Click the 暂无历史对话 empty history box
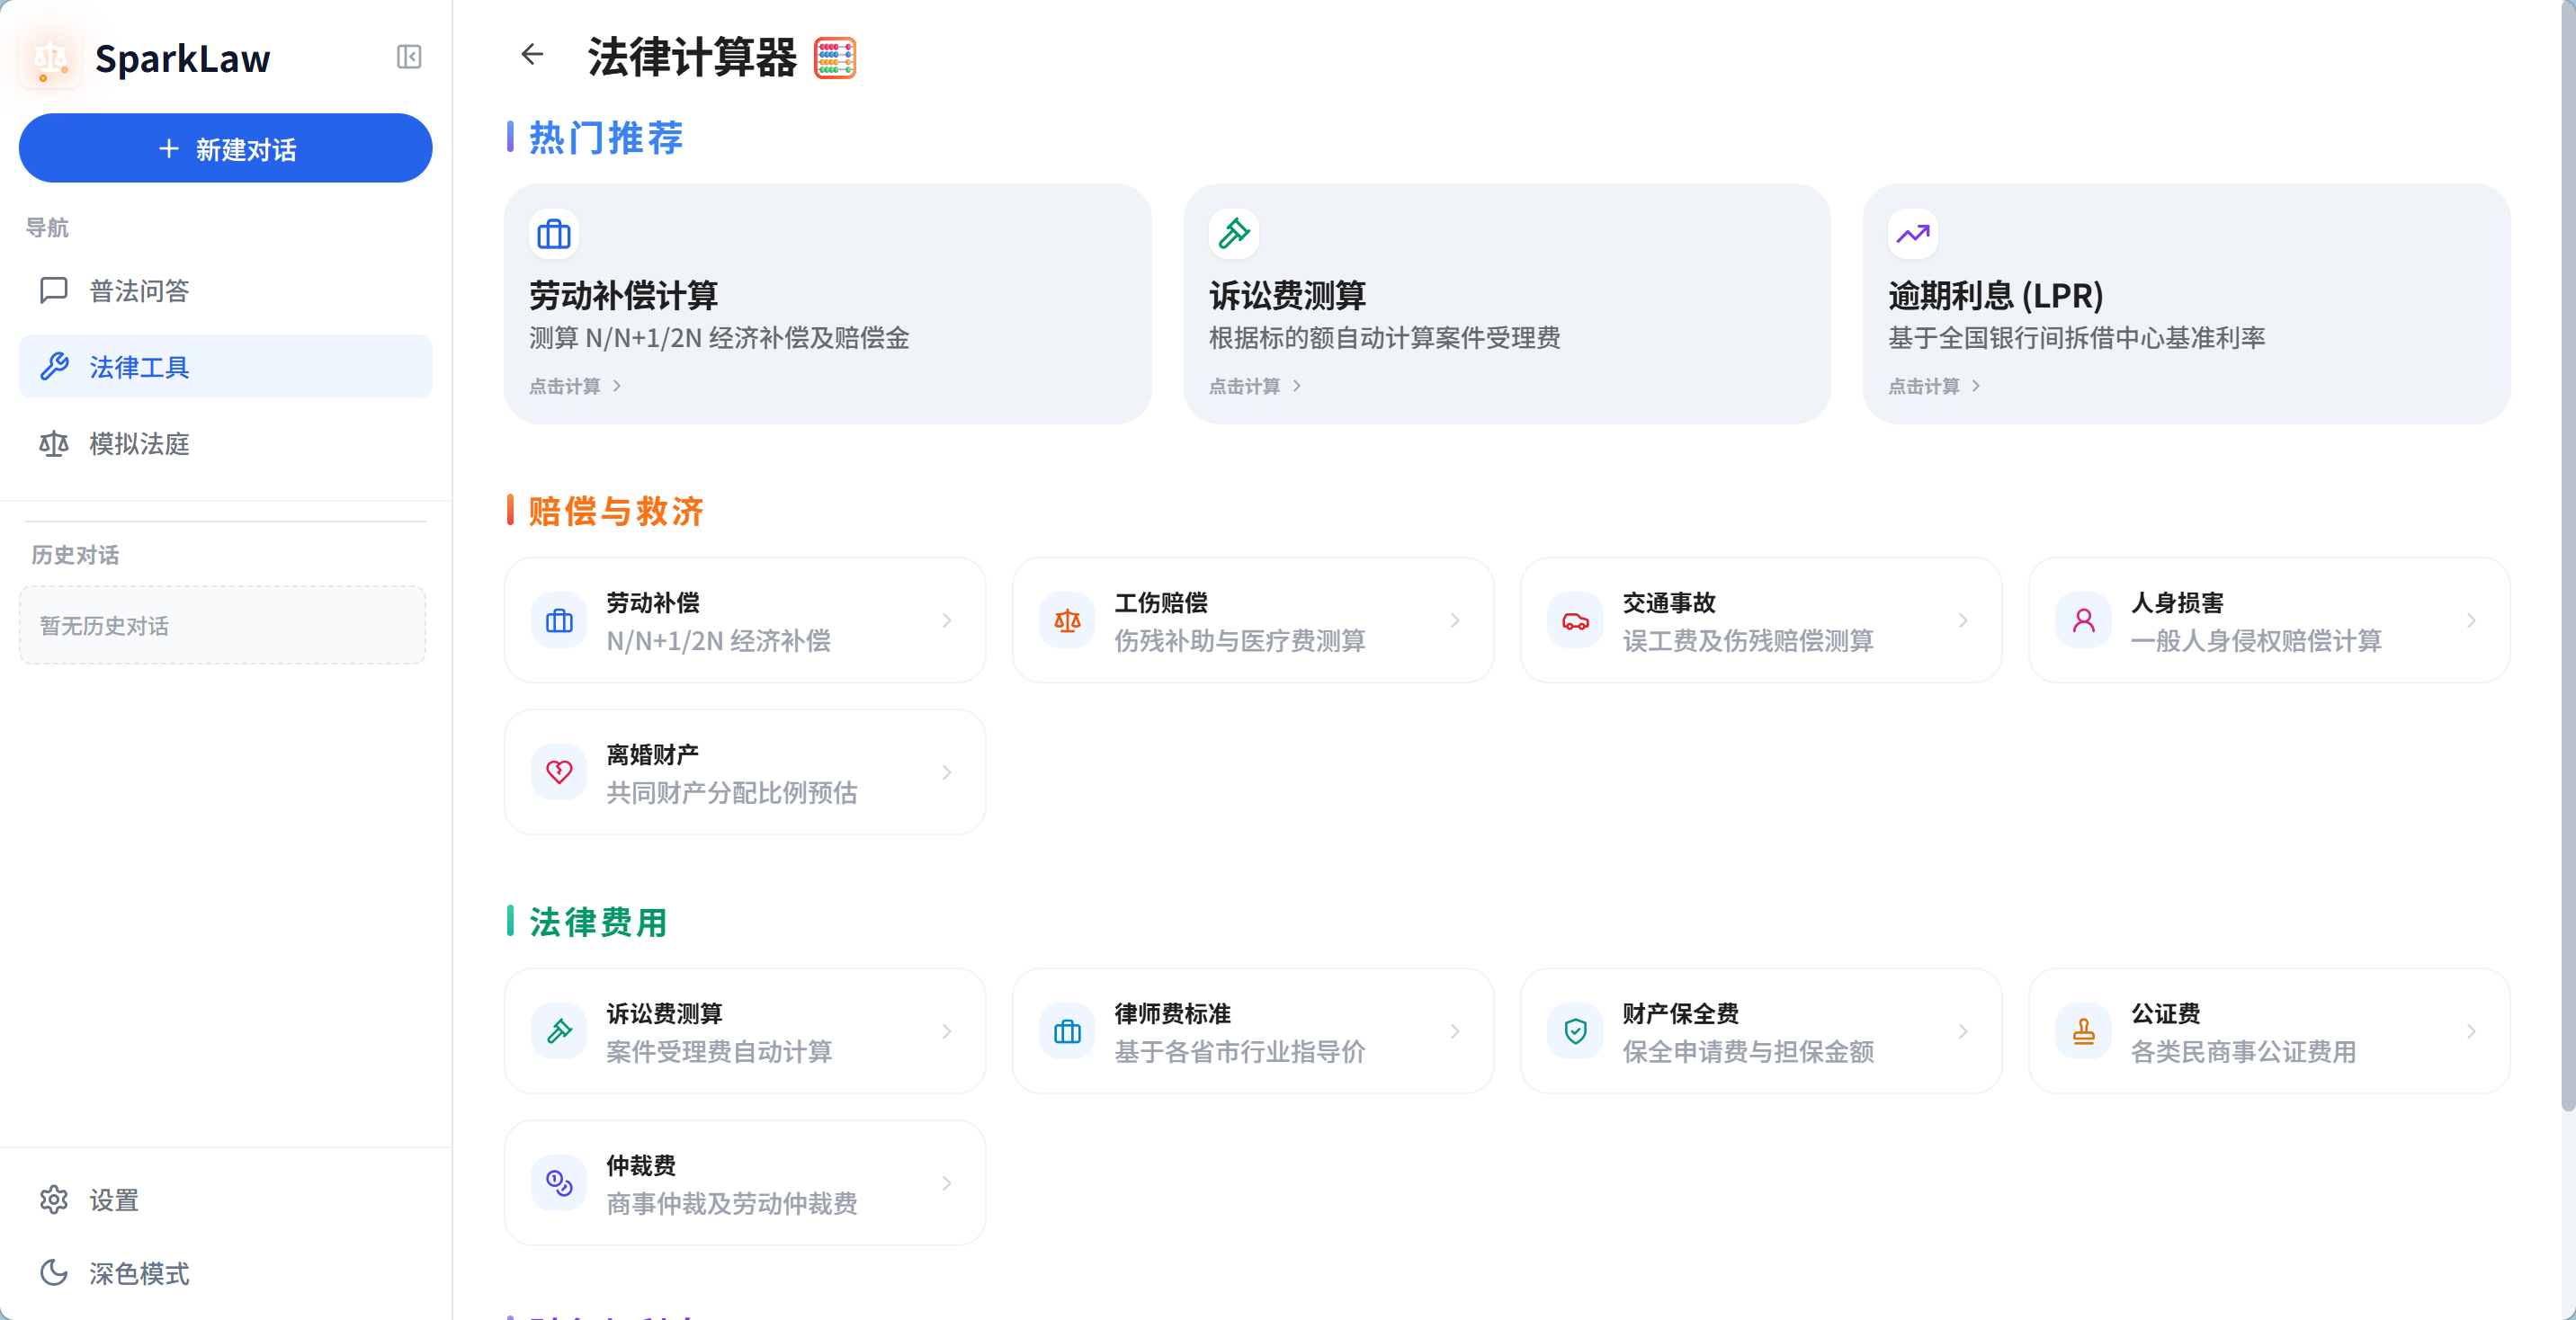The image size is (2576, 1320). point(223,625)
